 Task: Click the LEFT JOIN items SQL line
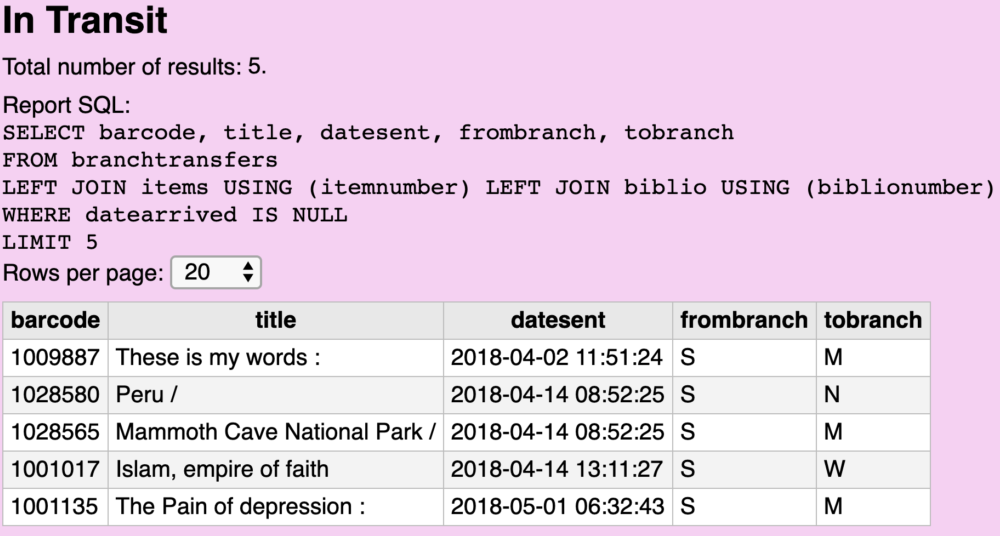[x=499, y=188]
